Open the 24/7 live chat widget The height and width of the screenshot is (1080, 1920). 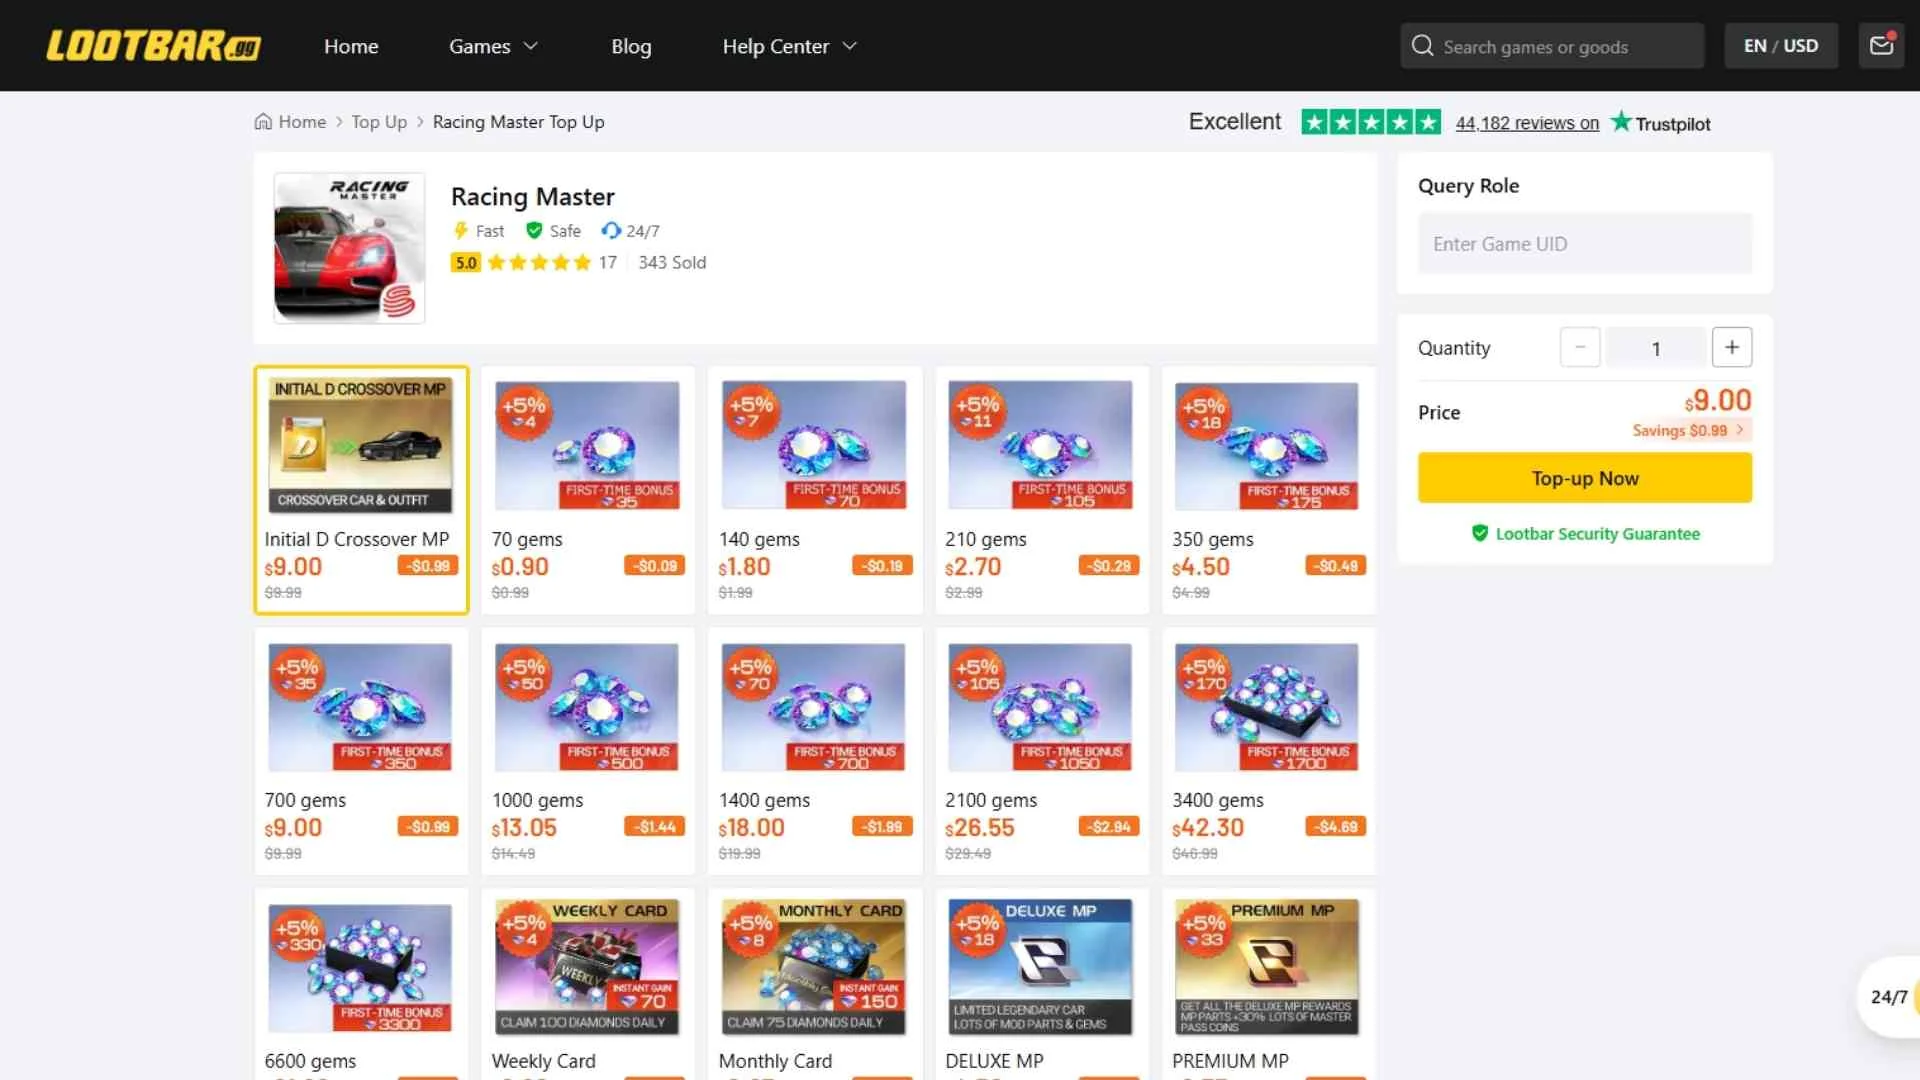point(1888,997)
